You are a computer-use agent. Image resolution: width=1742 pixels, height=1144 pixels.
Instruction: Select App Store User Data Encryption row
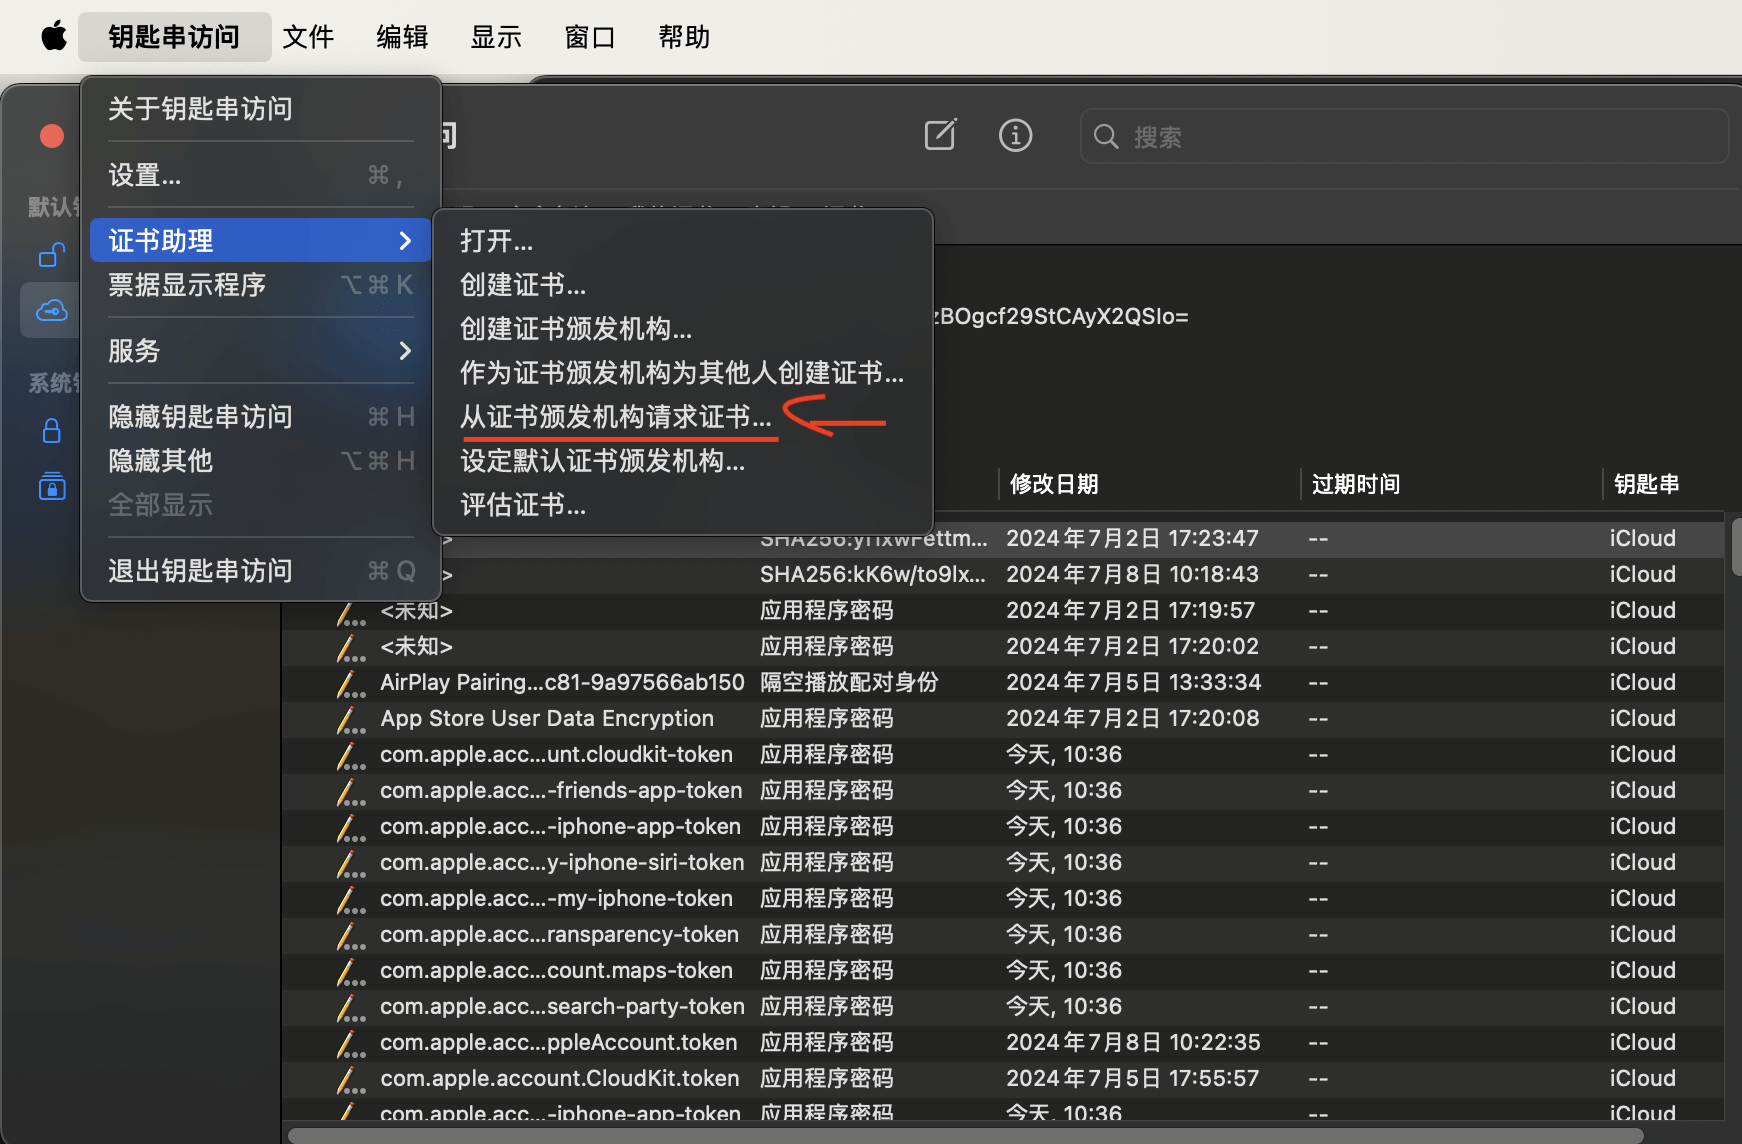point(1003,718)
